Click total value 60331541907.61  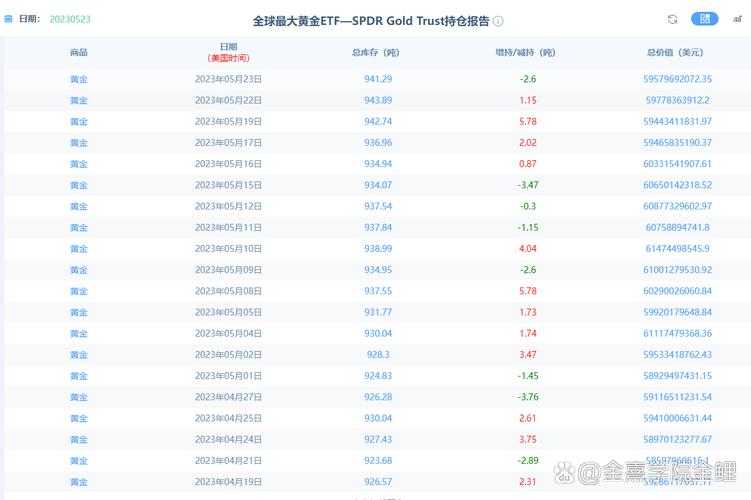[x=677, y=164]
